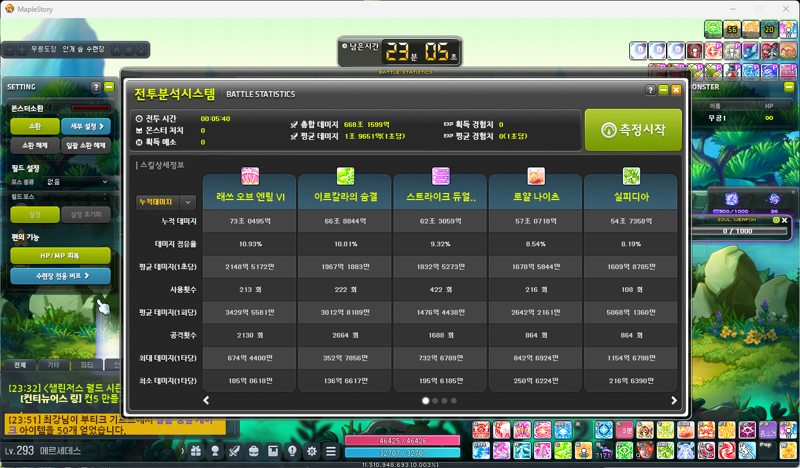This screenshot has width=800, height=468.
Task: Click the blue MP bar showing 32707 / 32707
Action: pyautogui.click(x=403, y=453)
